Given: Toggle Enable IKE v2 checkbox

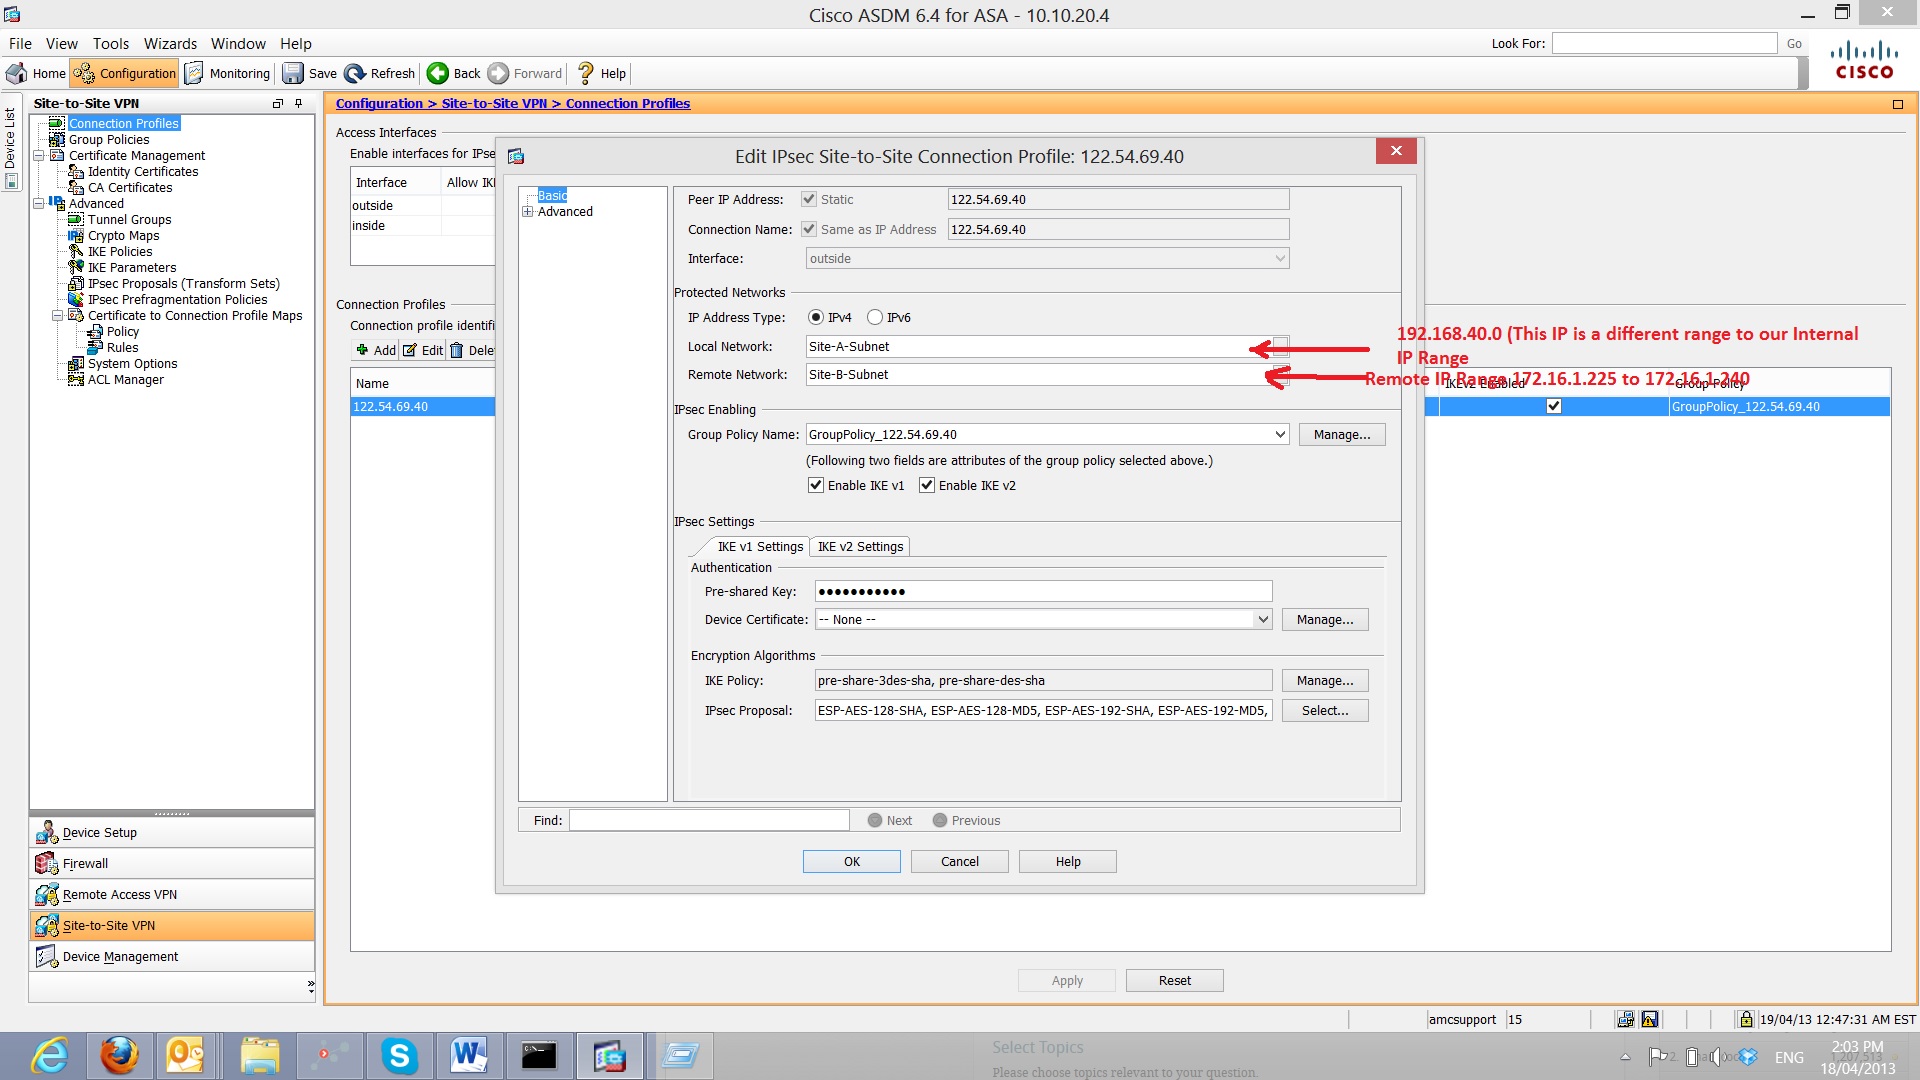Looking at the screenshot, I should click(927, 485).
